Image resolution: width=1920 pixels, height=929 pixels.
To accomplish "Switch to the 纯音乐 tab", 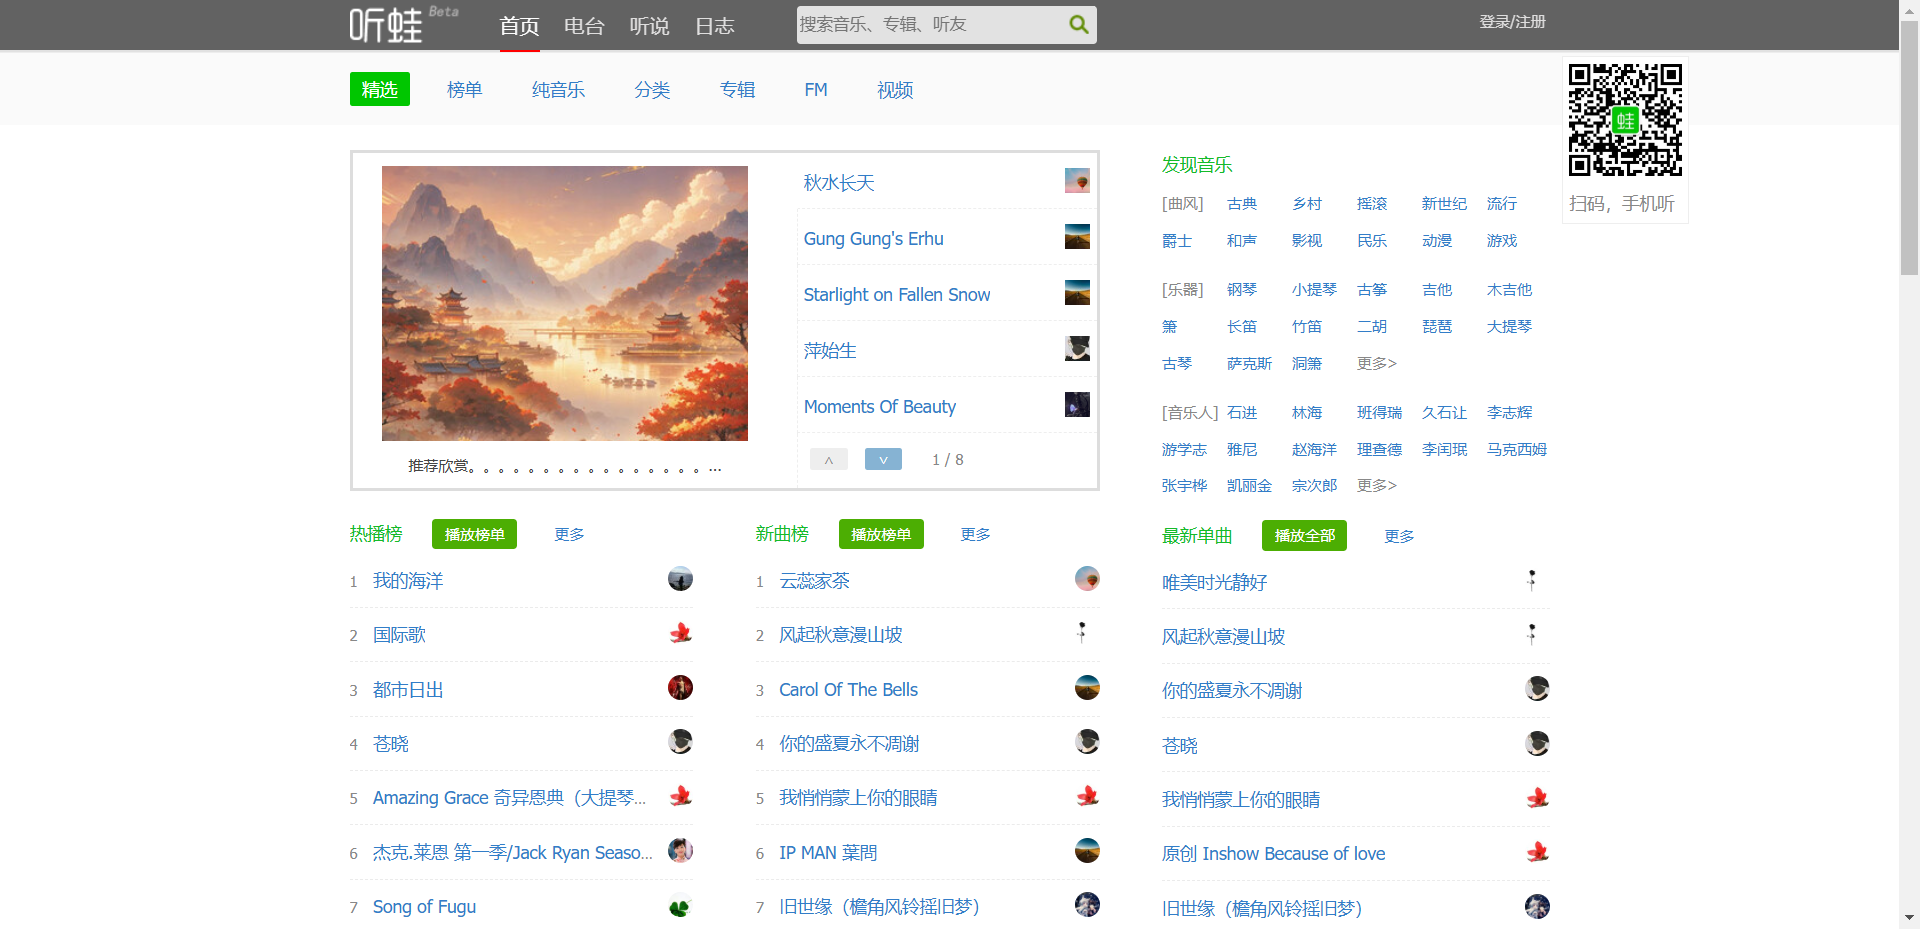I will point(558,89).
